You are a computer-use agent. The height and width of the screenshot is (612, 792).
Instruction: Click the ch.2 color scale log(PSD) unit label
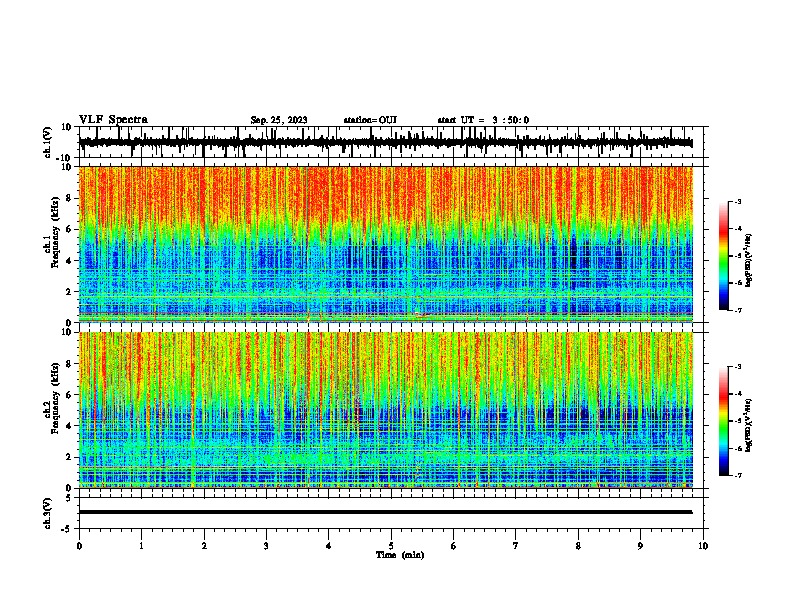pyautogui.click(x=749, y=425)
